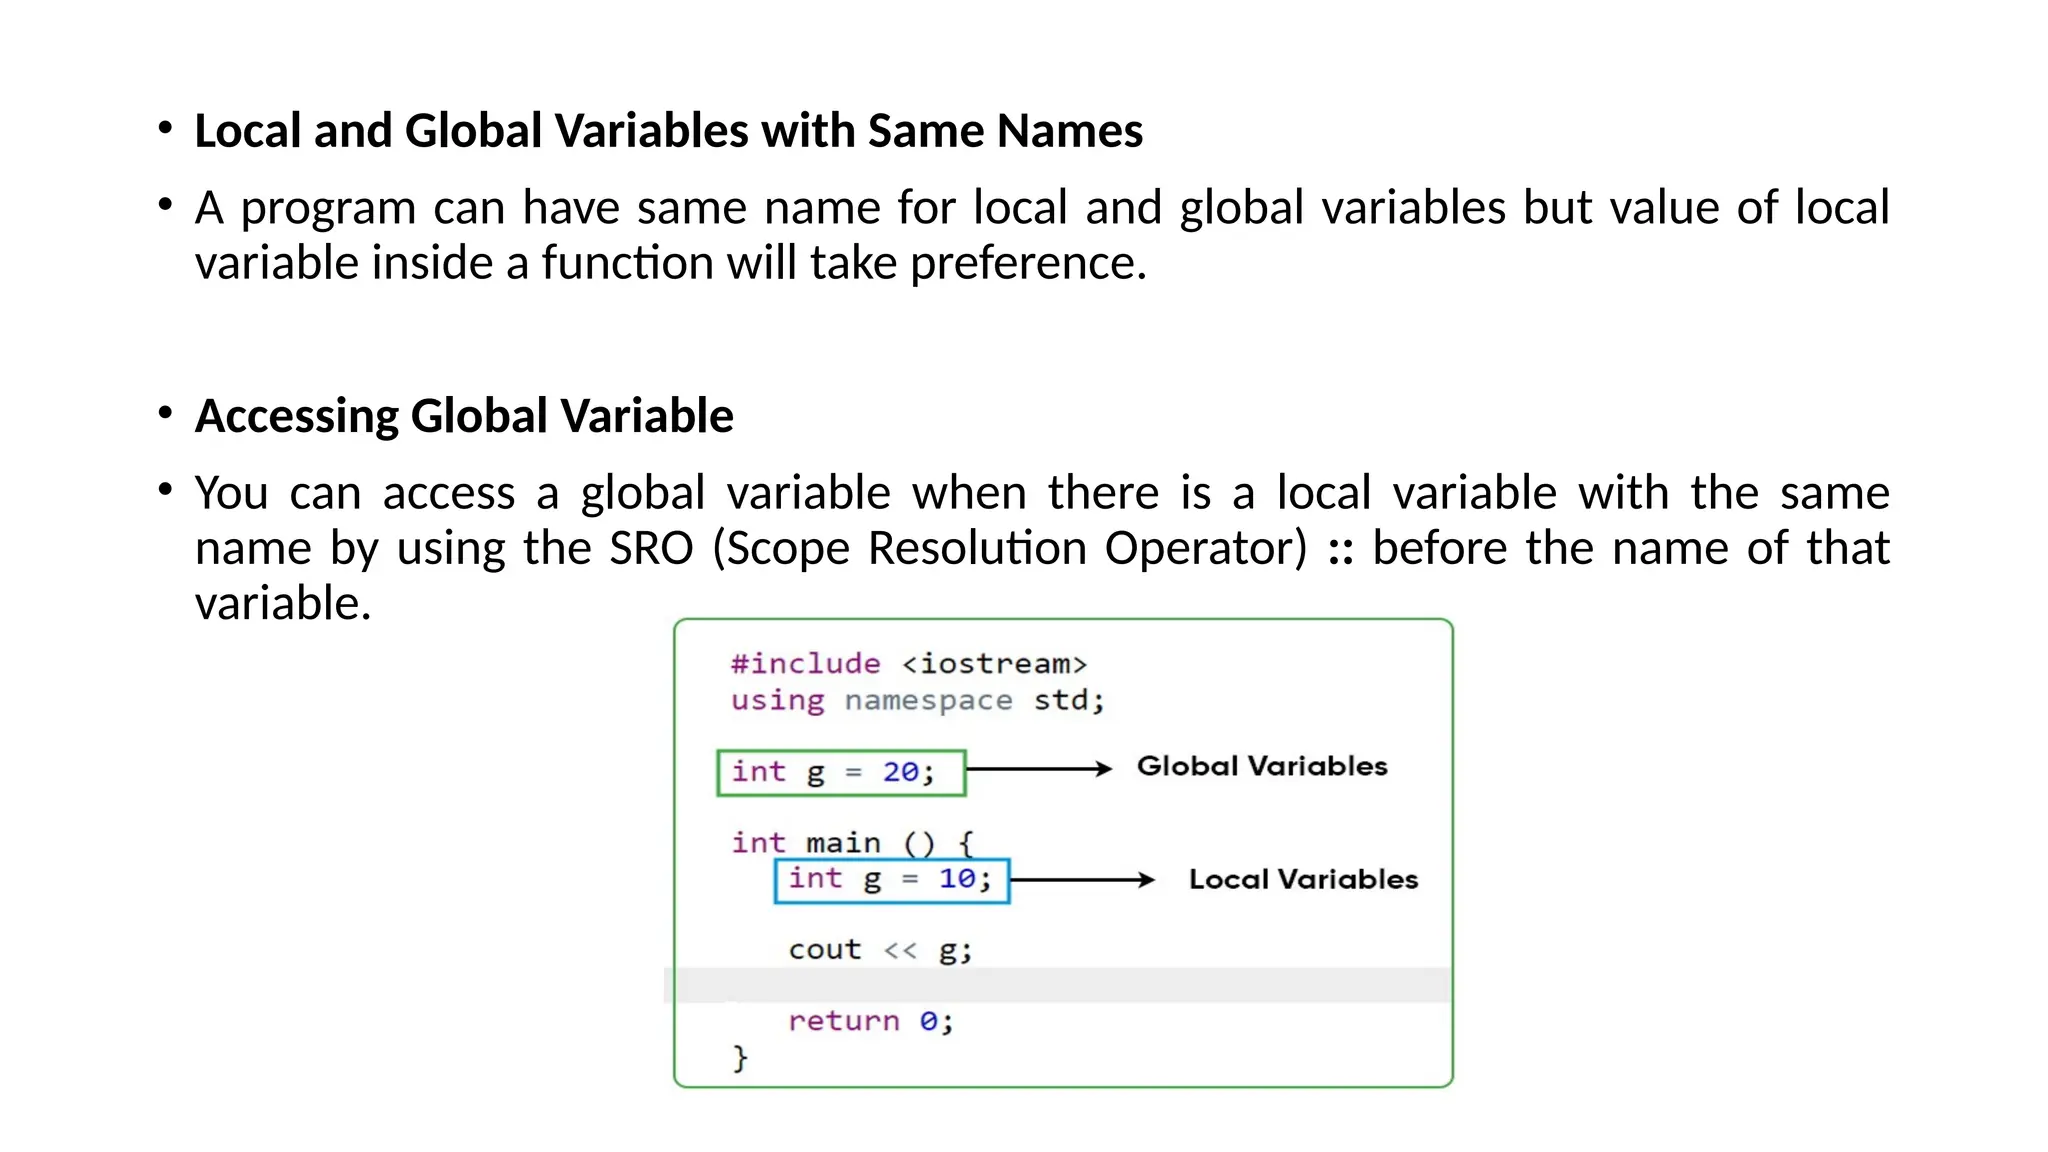The width and height of the screenshot is (2048, 1152).
Task: Click the 'using namespace std;' line
Action: click(x=917, y=700)
